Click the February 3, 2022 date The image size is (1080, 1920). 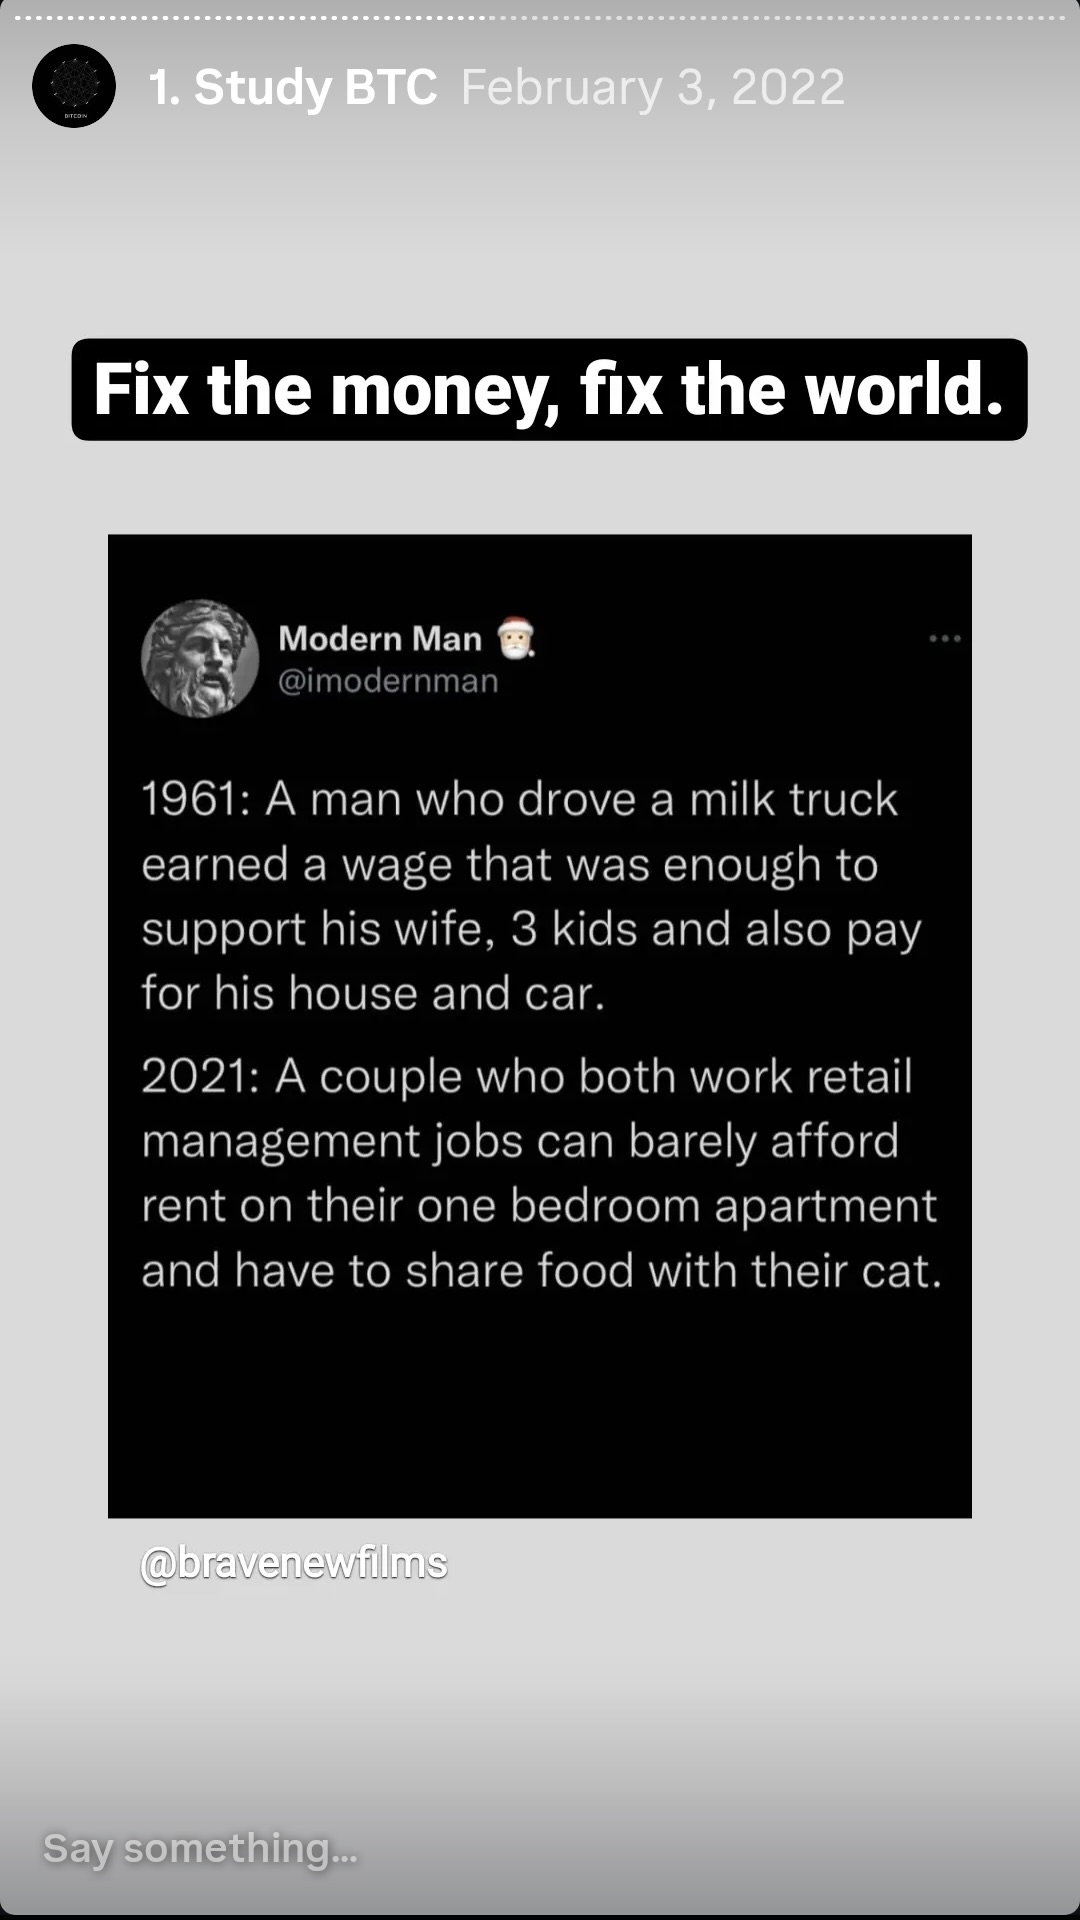pyautogui.click(x=652, y=87)
